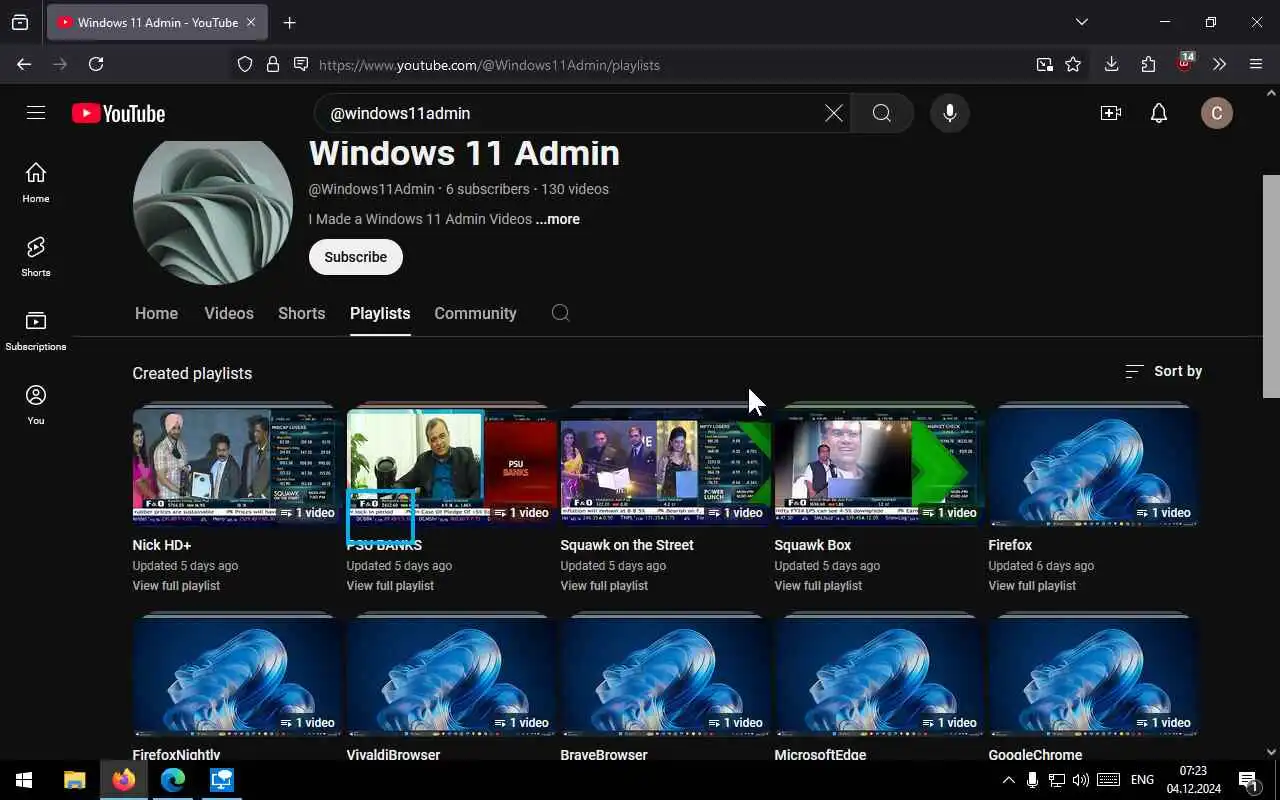Open the Nick HD+ playlist thumbnail
The width and height of the screenshot is (1280, 800).
(237, 463)
